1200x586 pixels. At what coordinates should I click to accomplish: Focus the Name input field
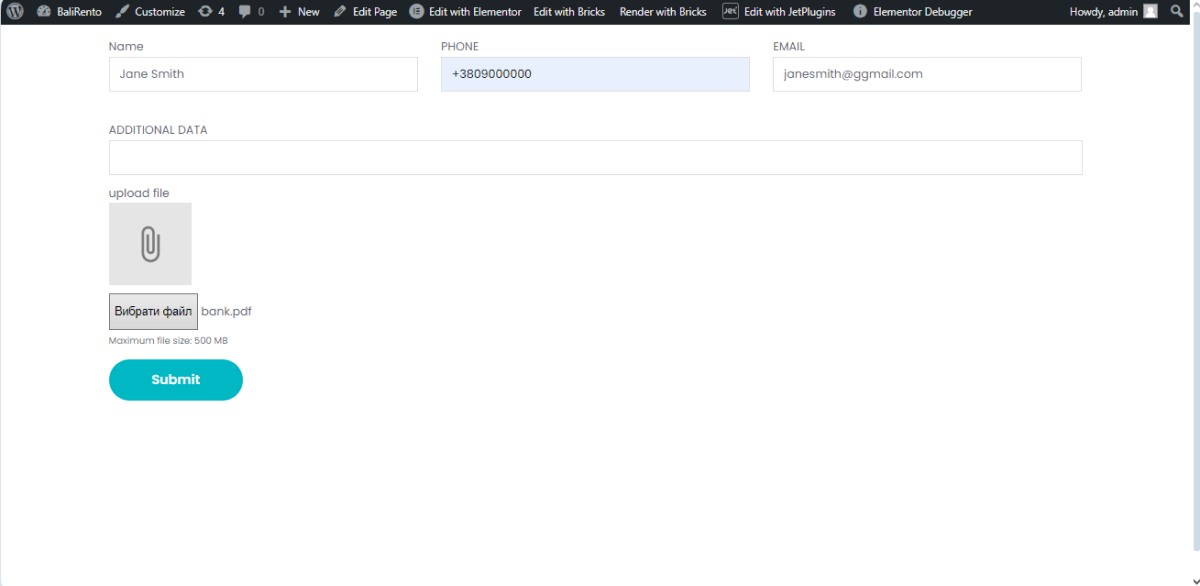(263, 74)
